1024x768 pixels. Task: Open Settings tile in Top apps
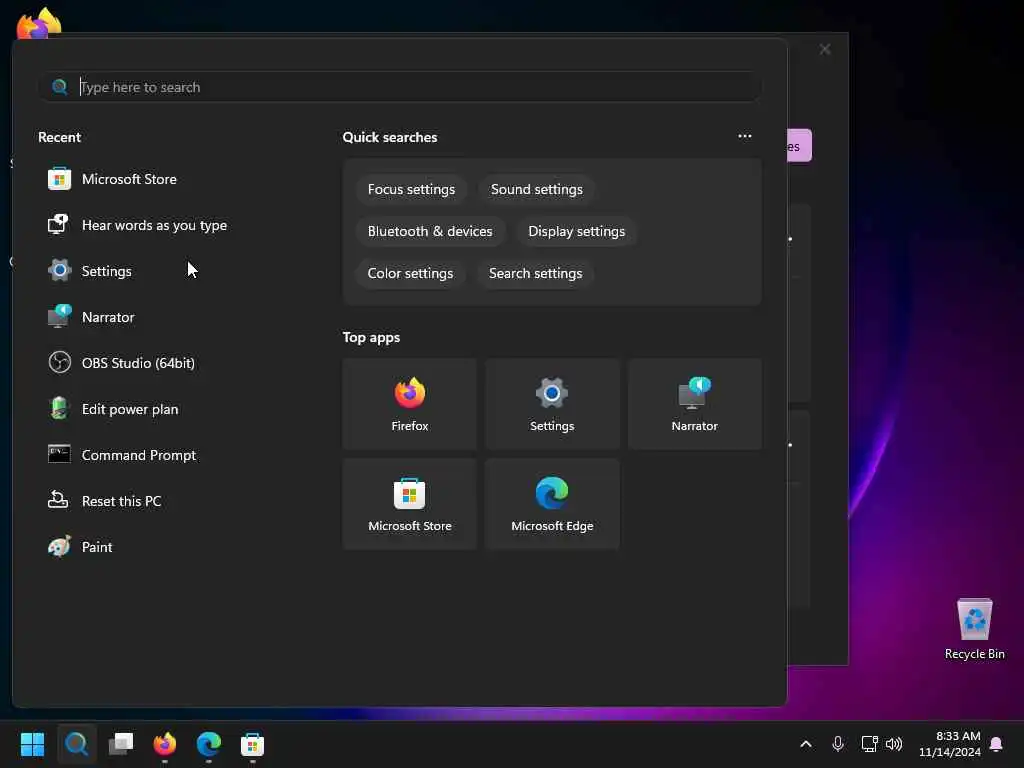pos(552,404)
